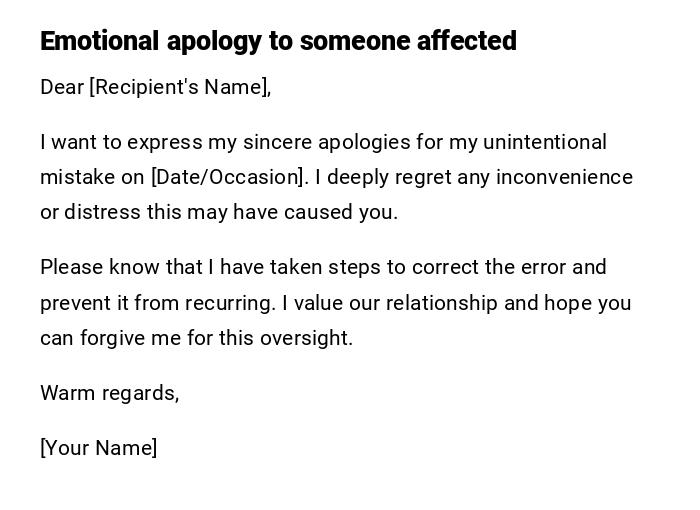Click the "[Recipient's Name]" placeholder

(x=180, y=87)
